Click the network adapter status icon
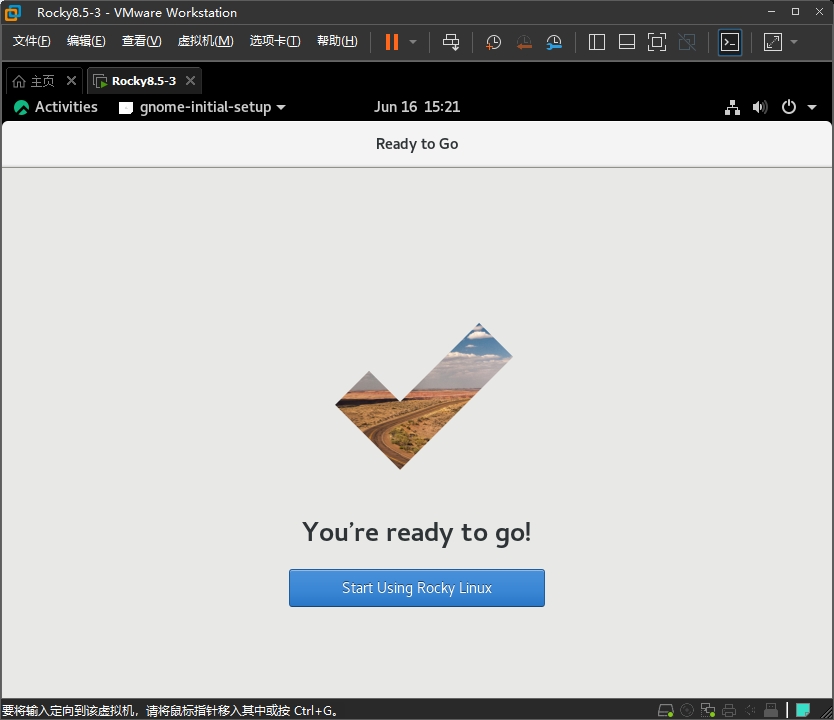 pos(707,710)
